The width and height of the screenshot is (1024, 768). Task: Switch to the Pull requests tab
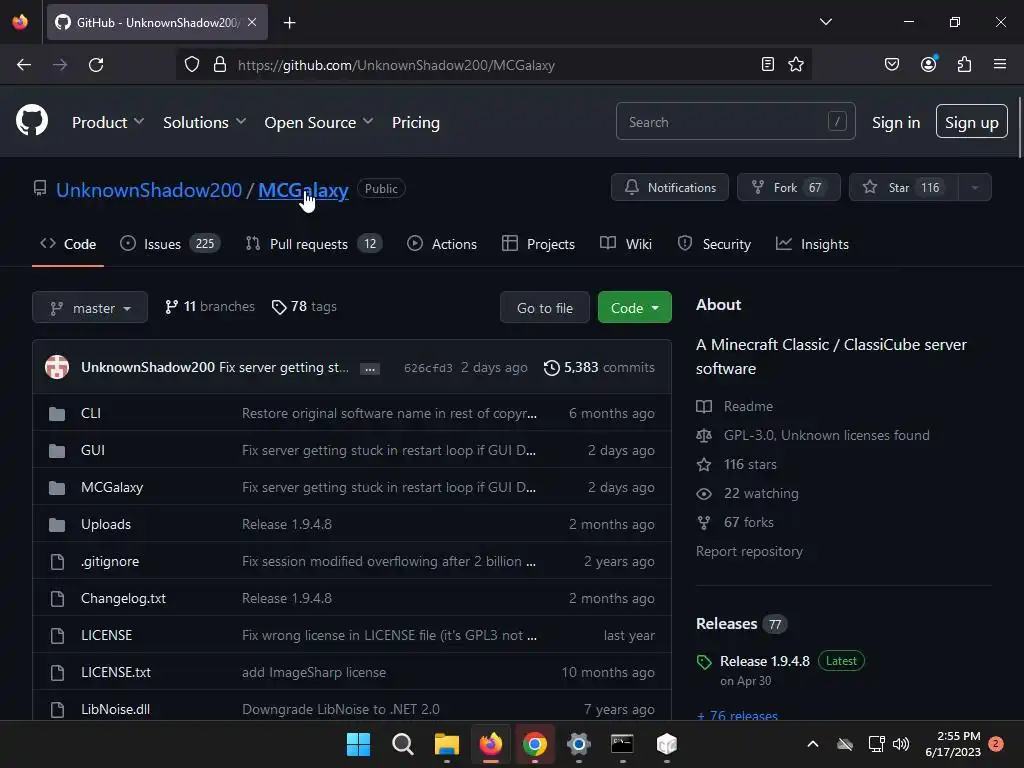313,244
